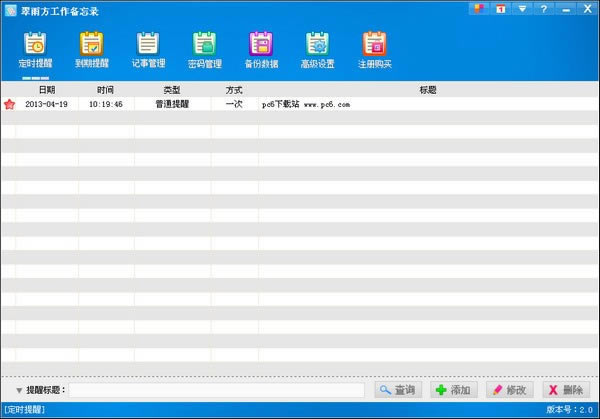Sort by the 日期 column header
Image resolution: width=600 pixels, height=419 pixels.
(x=47, y=90)
